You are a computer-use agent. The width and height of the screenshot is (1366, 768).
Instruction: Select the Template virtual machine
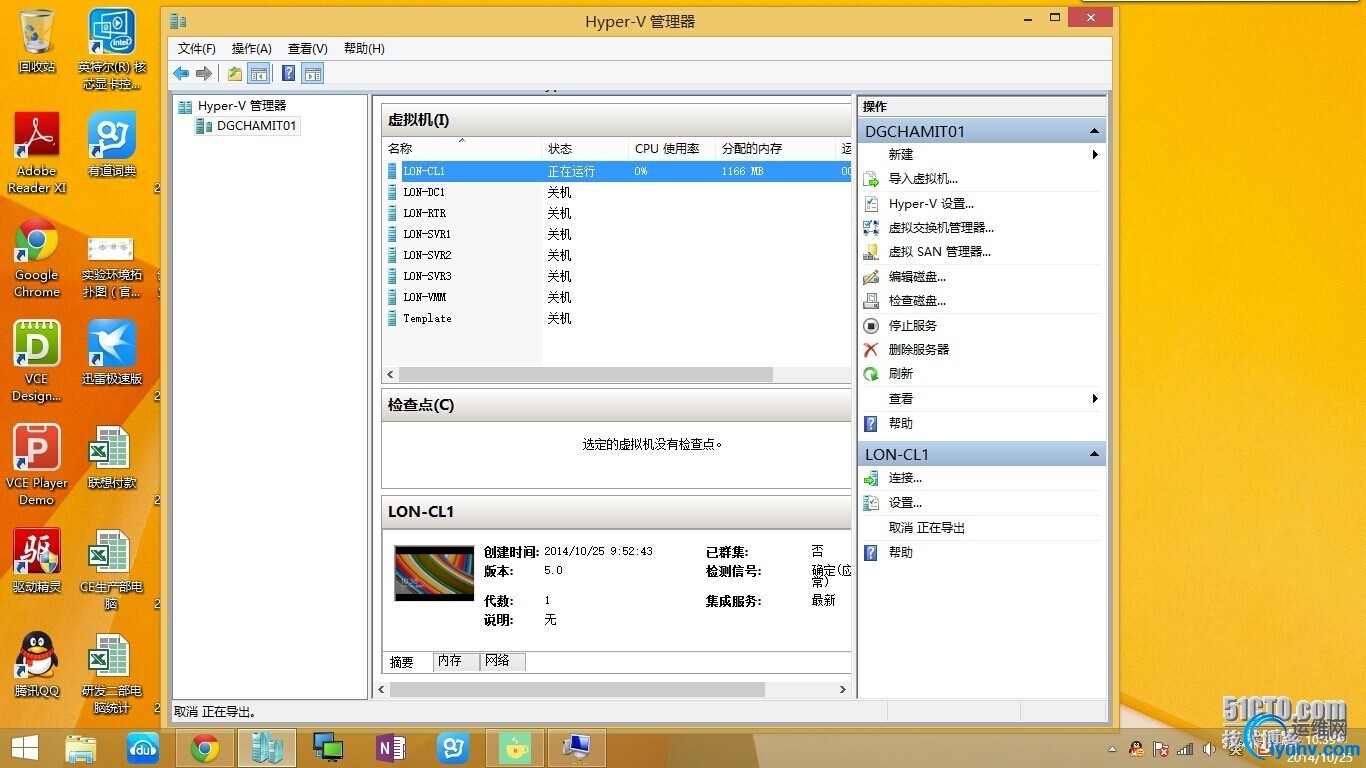[x=427, y=318]
